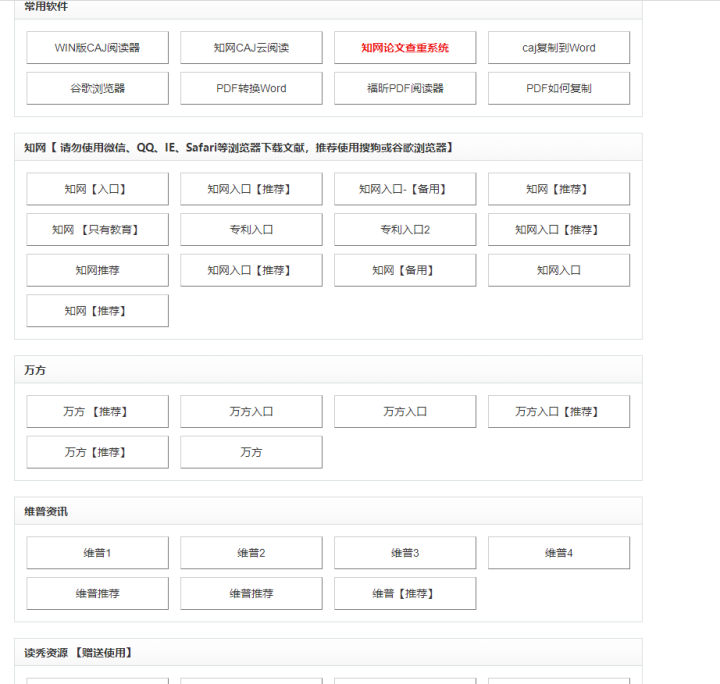Click the 谷歌浏览器 button
720x684 pixels.
[97, 88]
